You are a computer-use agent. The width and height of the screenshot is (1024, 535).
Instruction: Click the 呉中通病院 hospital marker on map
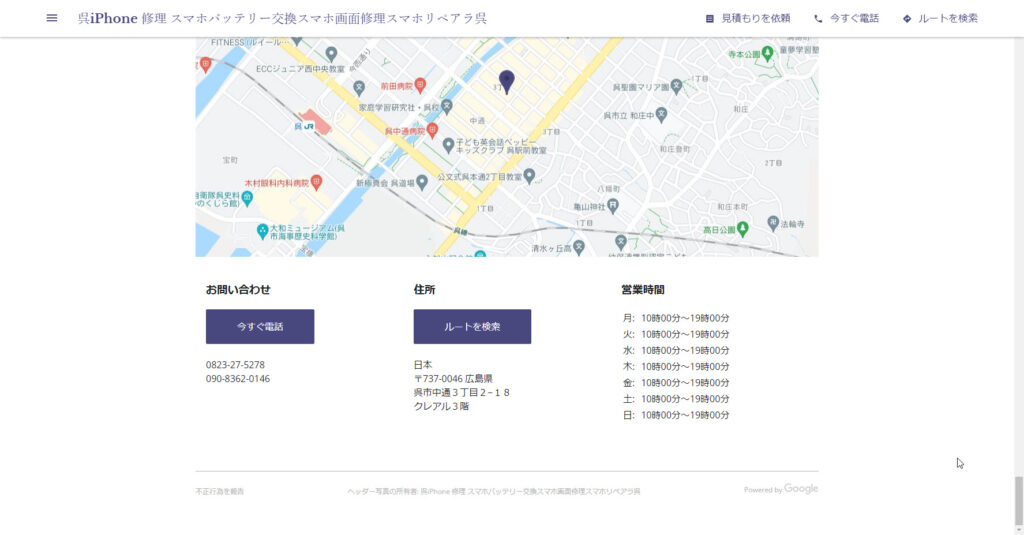tap(432, 131)
